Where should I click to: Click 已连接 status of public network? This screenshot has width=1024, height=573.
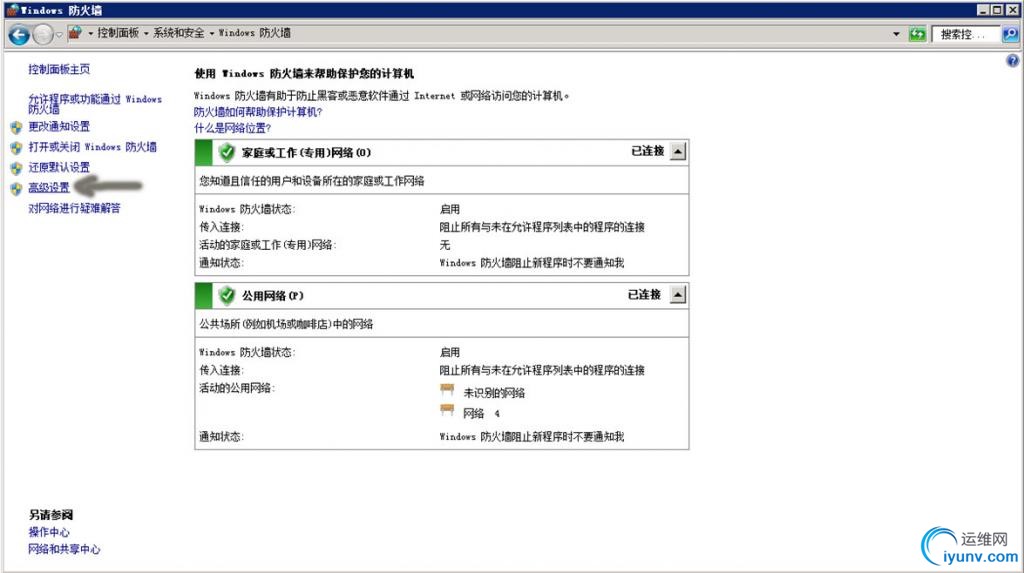pyautogui.click(x=645, y=294)
